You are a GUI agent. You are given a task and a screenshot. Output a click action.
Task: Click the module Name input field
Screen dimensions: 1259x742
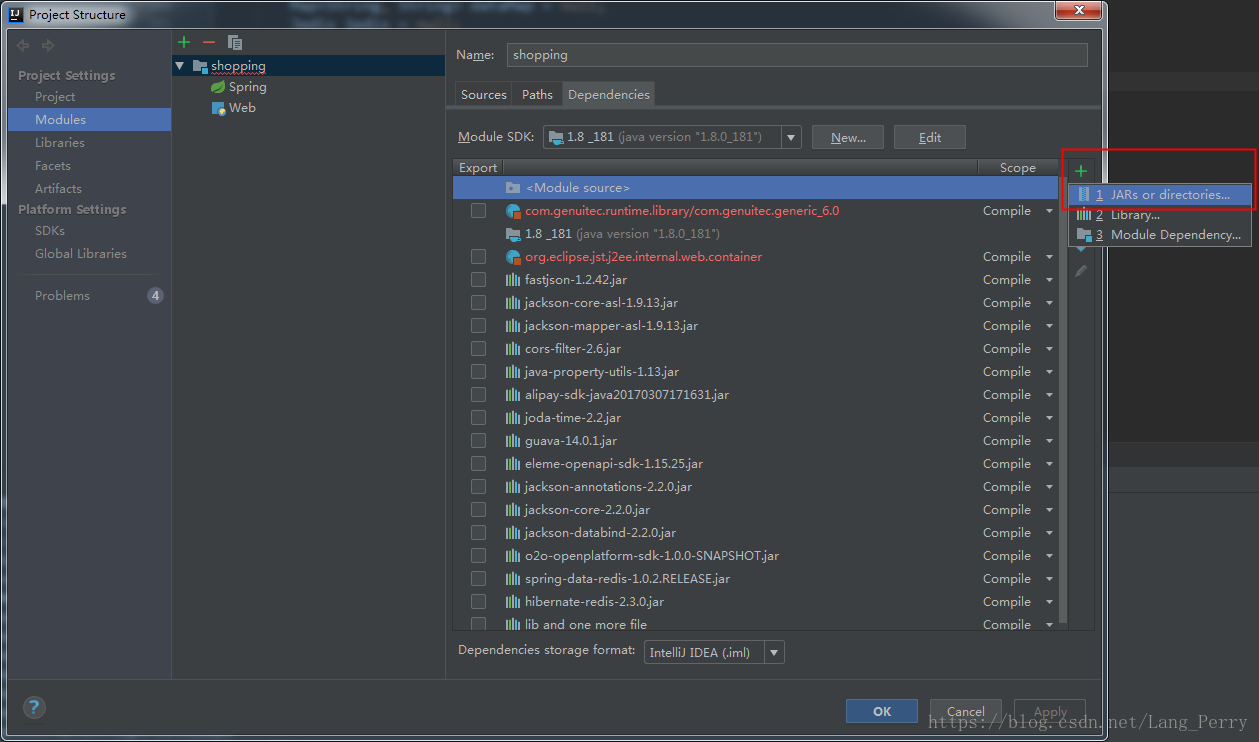(x=797, y=55)
